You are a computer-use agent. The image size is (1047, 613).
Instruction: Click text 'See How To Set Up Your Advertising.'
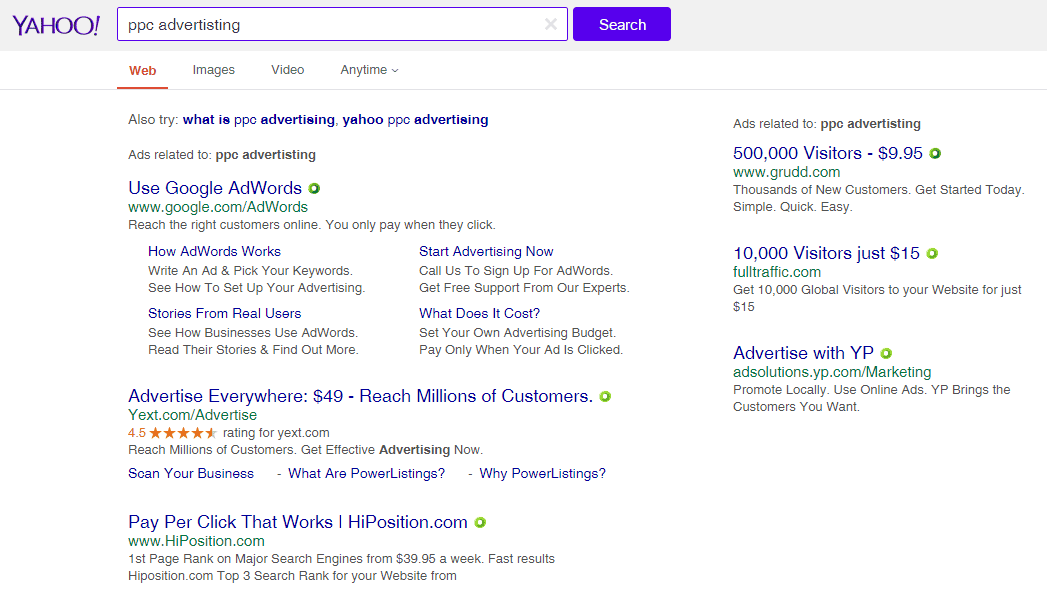(256, 288)
